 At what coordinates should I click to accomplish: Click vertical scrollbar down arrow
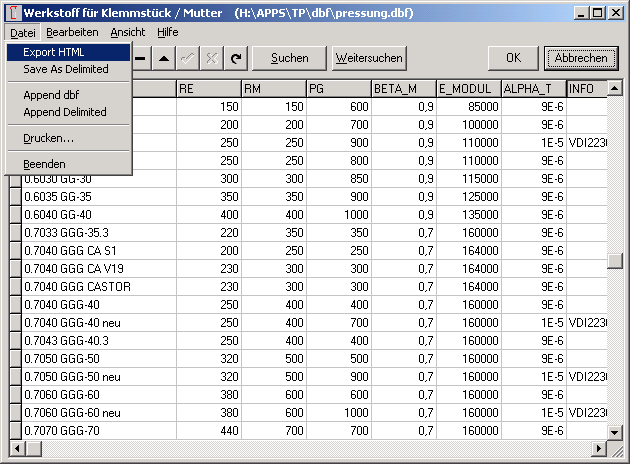pos(615,432)
